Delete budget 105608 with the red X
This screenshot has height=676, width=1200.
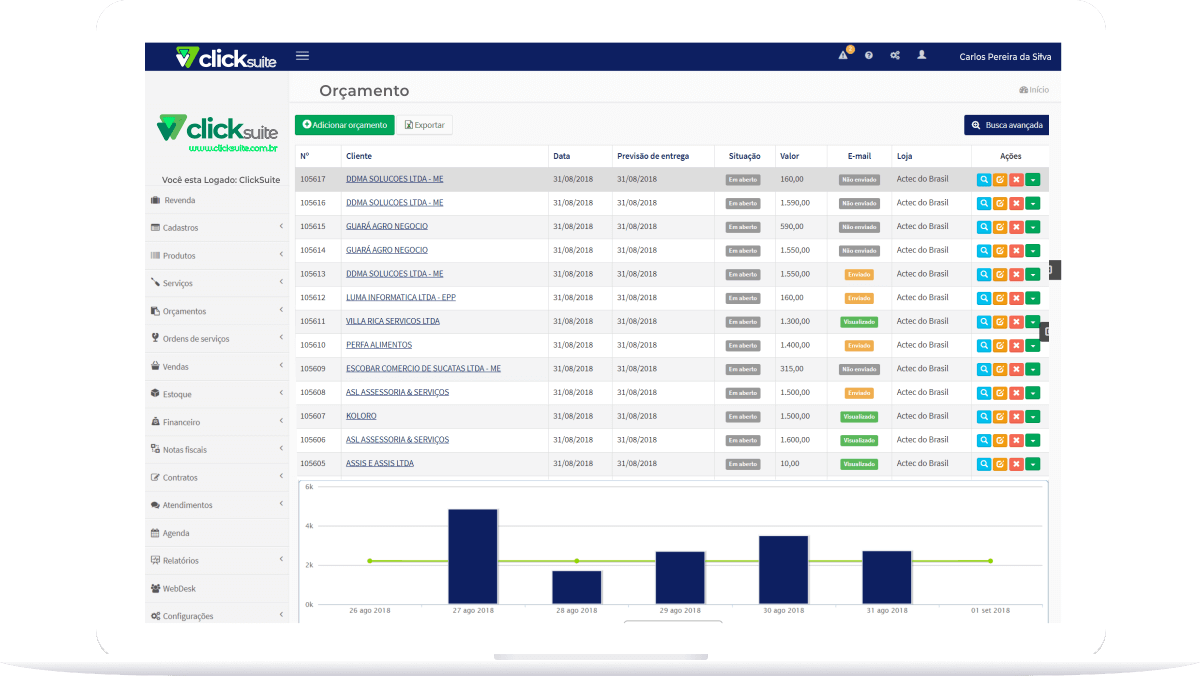click(x=1016, y=393)
